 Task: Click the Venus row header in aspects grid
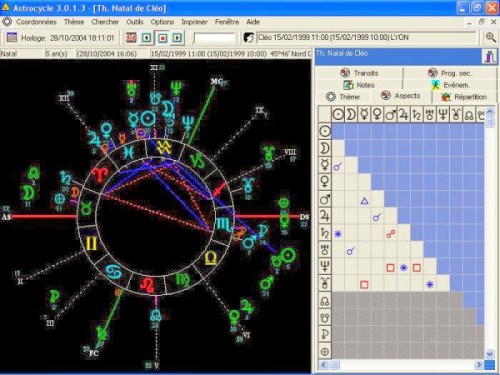pyautogui.click(x=325, y=182)
